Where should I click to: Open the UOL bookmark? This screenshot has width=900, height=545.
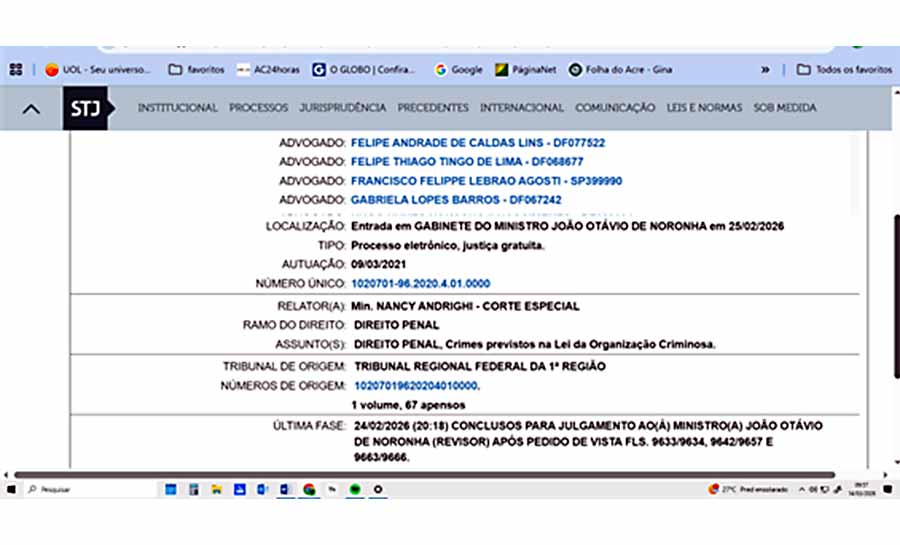tap(97, 70)
